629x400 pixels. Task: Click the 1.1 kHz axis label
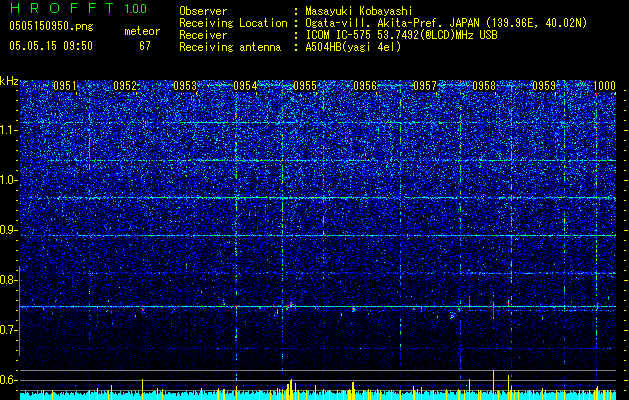pos(9,130)
